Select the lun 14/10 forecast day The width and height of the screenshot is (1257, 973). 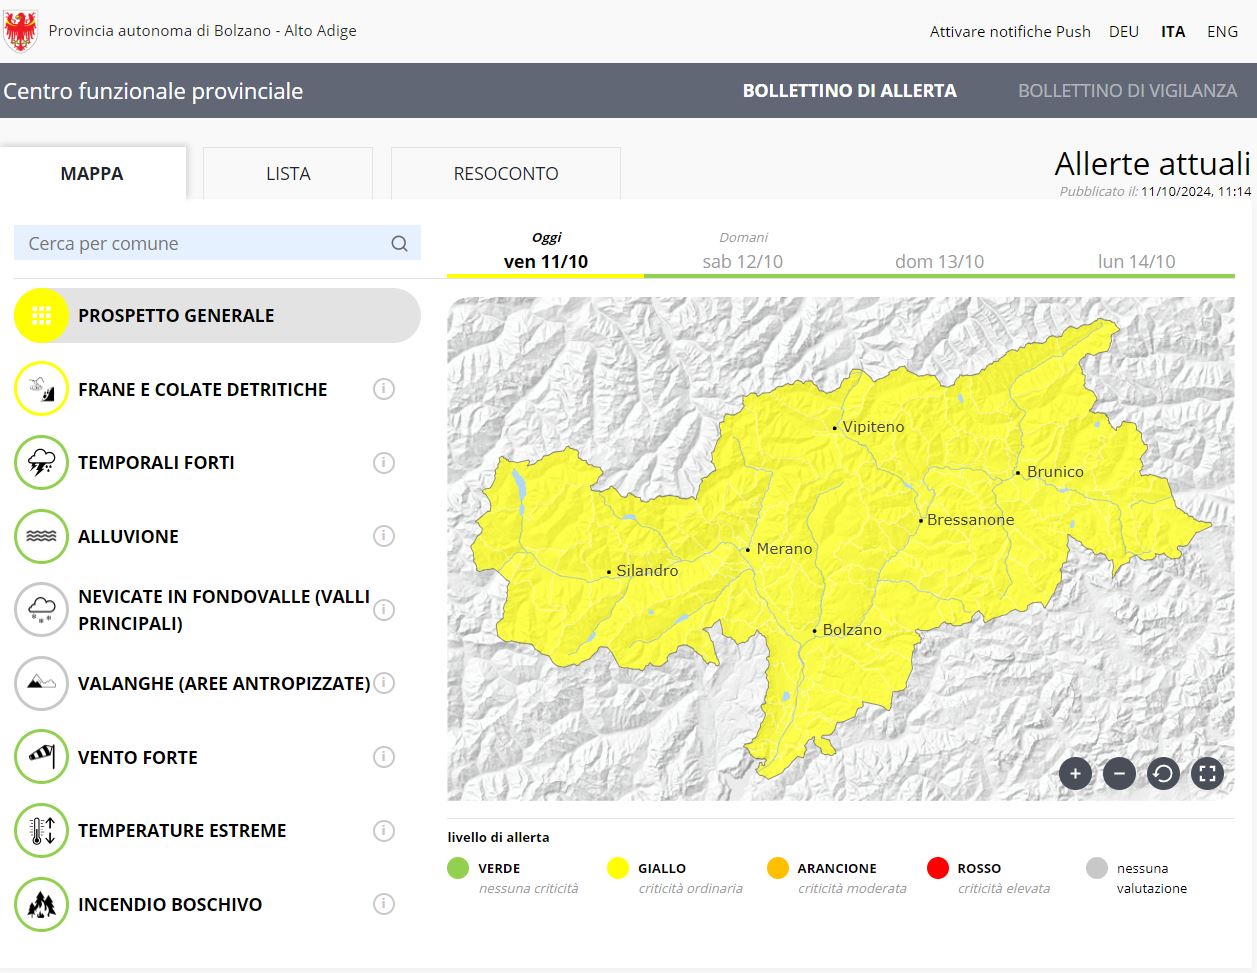click(x=1136, y=261)
